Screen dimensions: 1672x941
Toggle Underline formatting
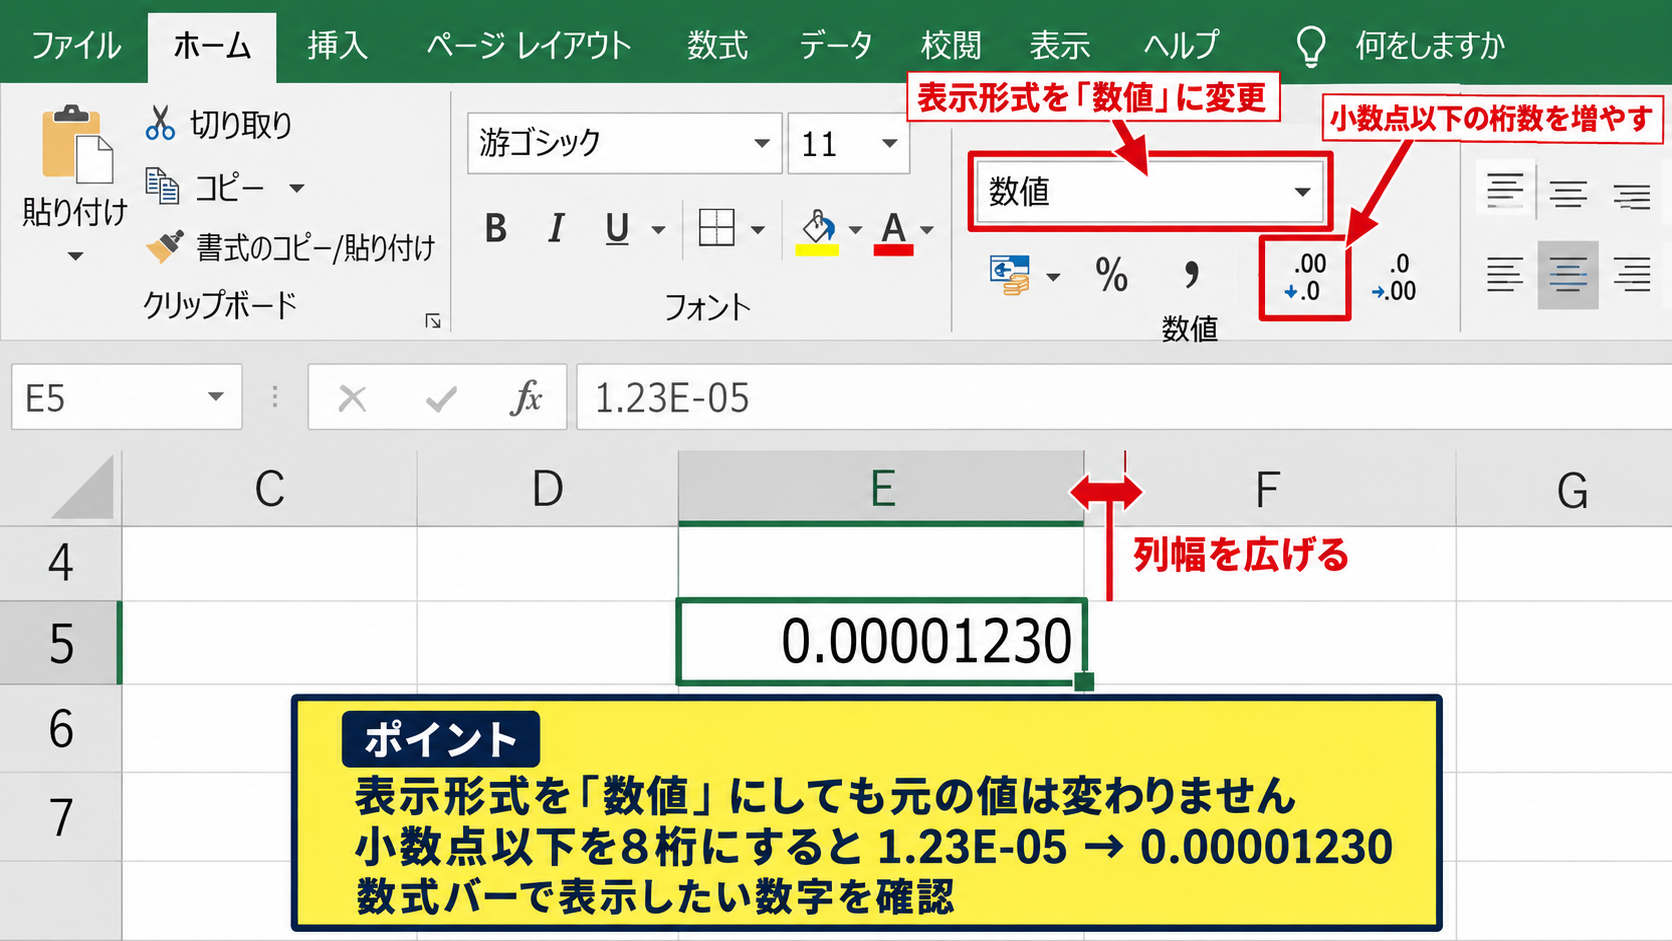tap(617, 230)
